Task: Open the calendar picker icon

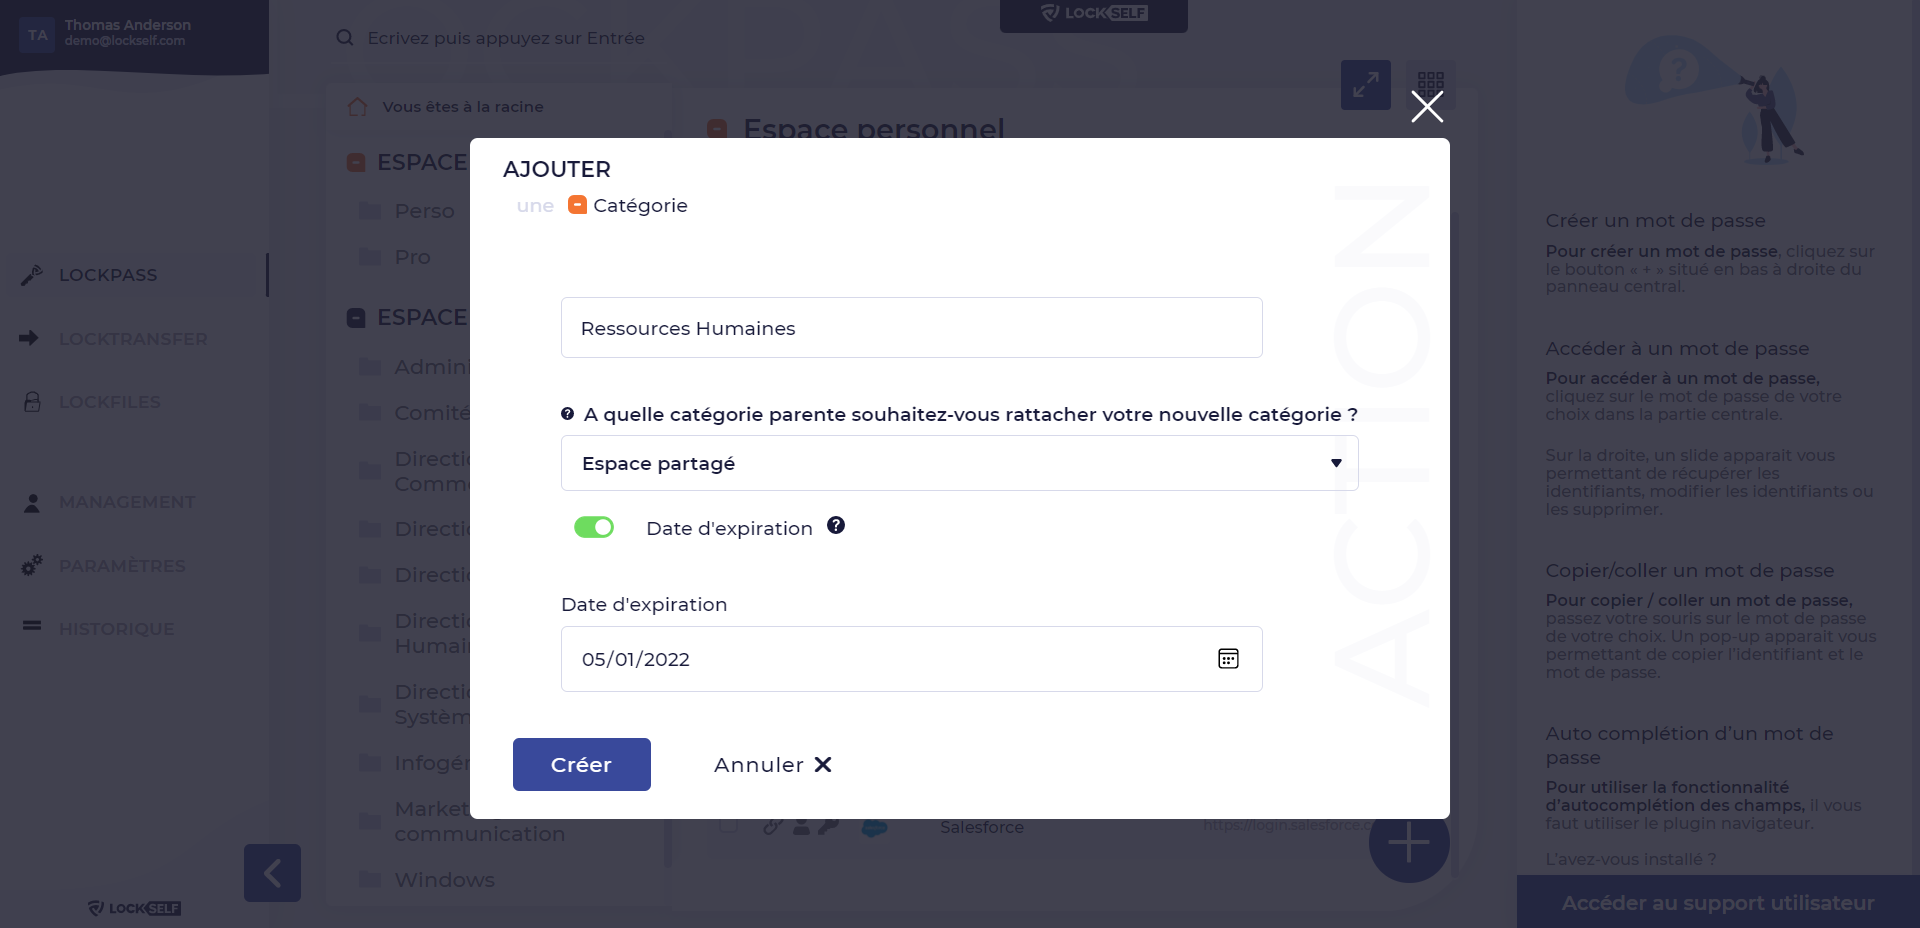Action: coord(1228,658)
